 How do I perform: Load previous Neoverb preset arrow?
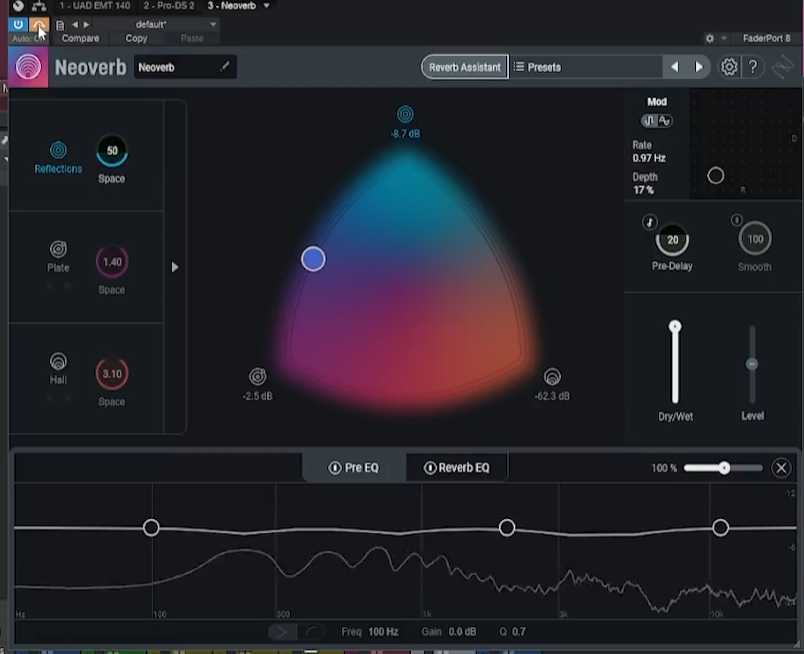point(675,67)
